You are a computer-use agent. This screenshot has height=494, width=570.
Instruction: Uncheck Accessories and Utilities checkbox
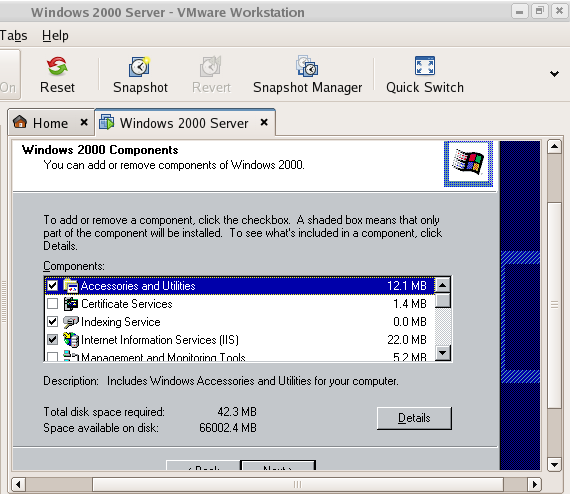[x=53, y=286]
